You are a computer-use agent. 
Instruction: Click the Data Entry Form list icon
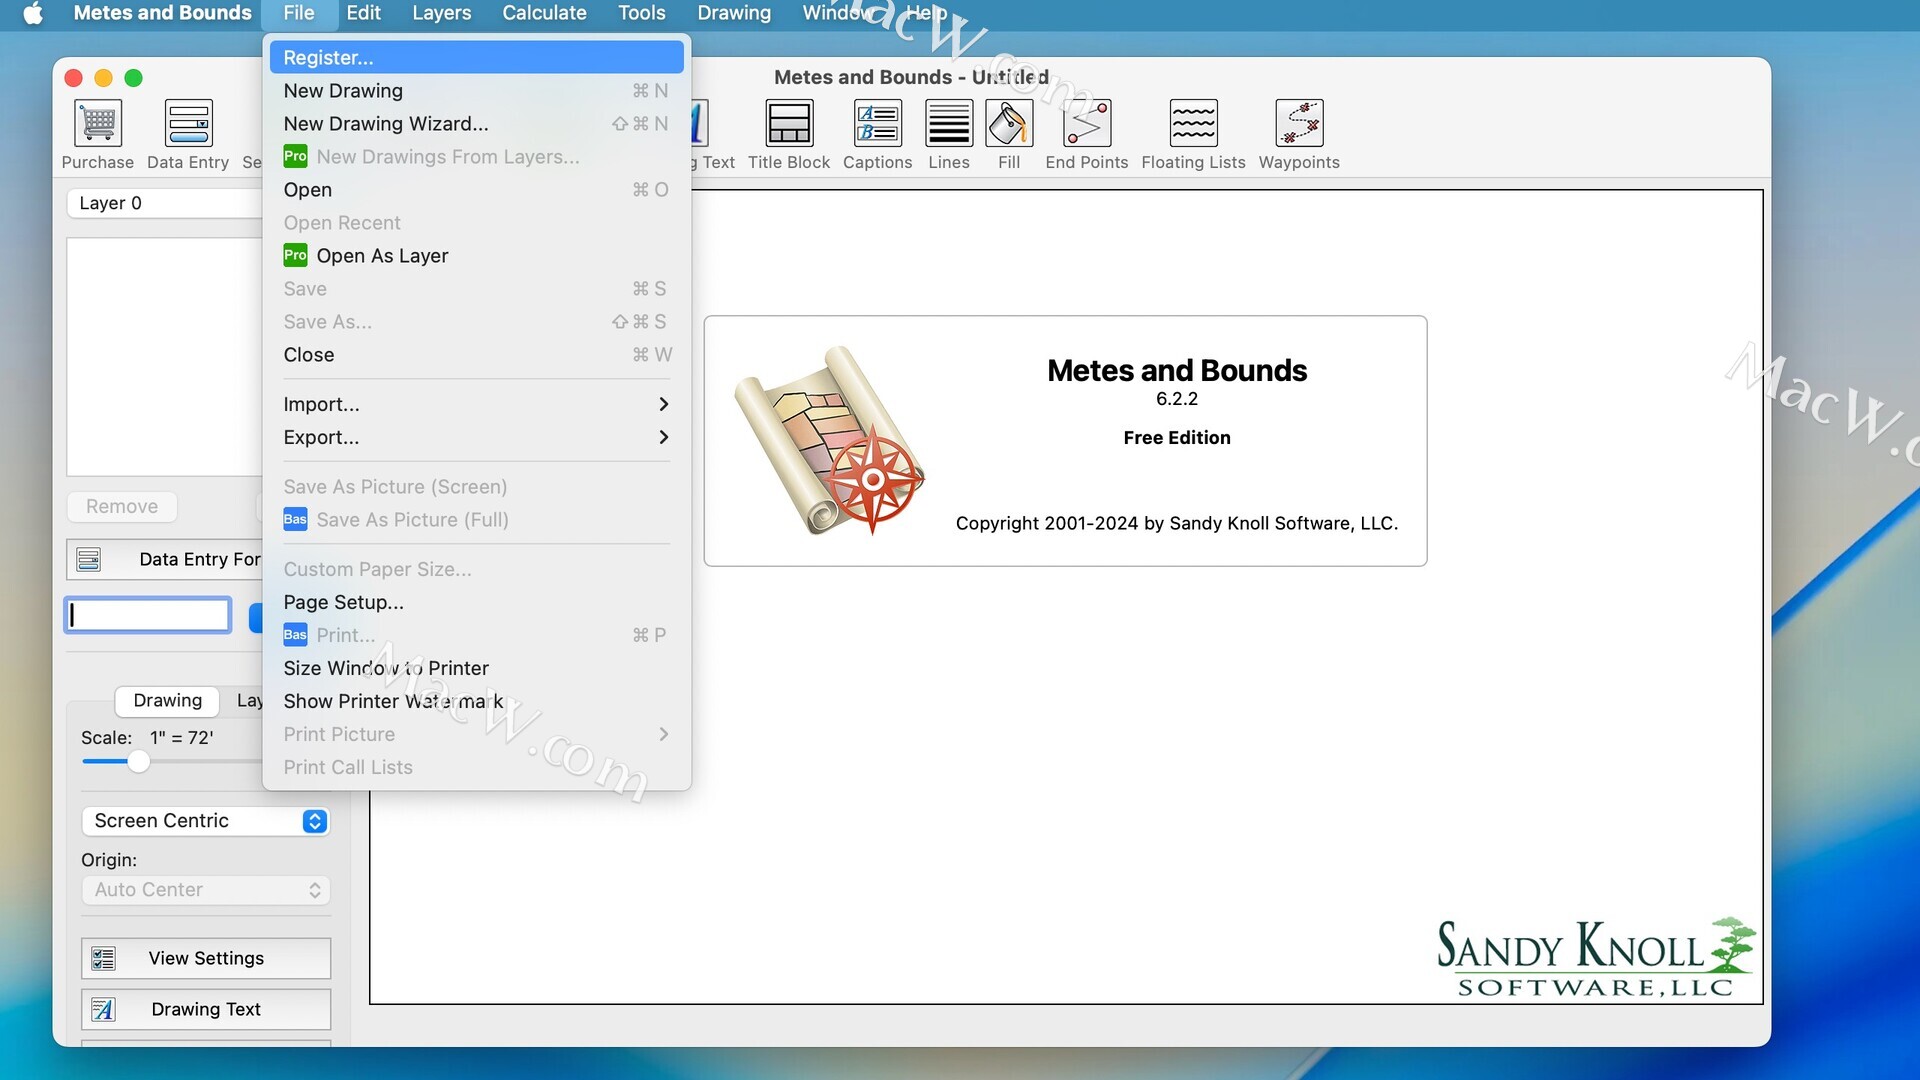pyautogui.click(x=89, y=559)
